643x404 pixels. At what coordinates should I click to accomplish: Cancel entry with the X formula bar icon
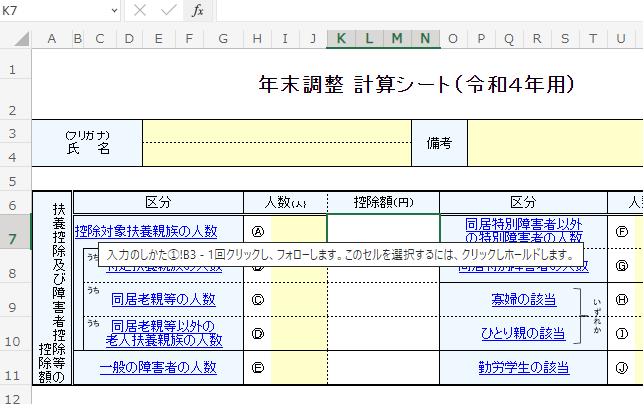(140, 11)
